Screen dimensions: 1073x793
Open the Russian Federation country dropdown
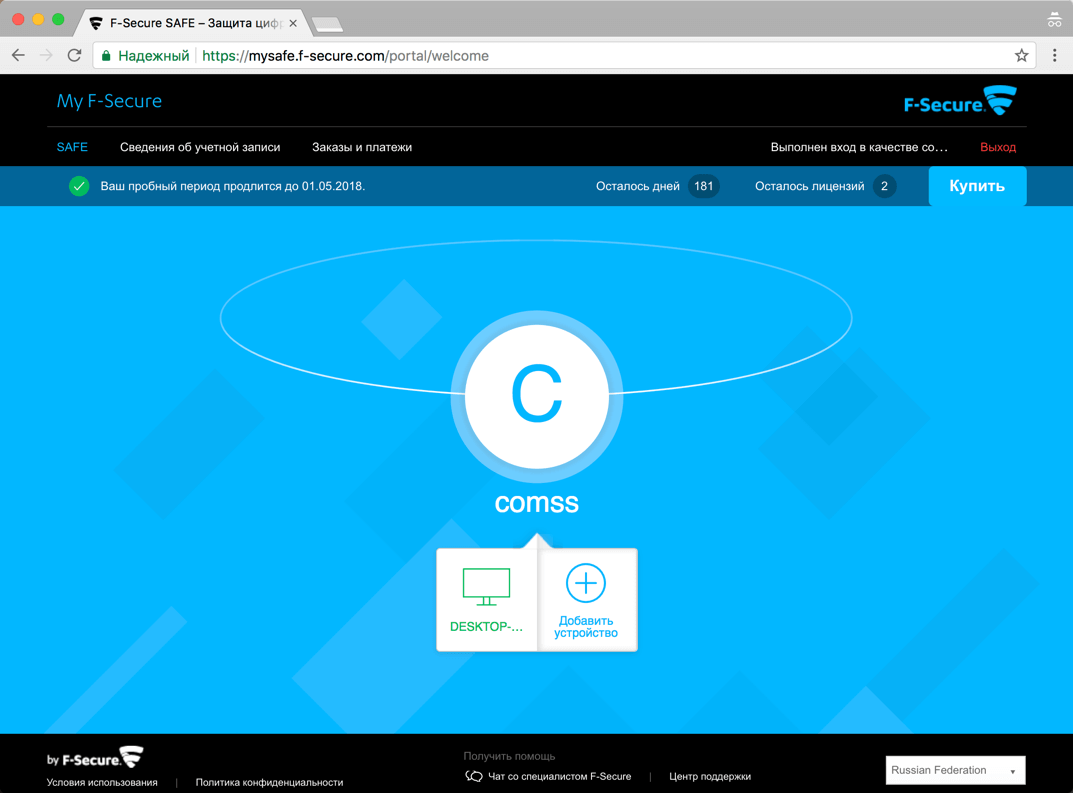[955, 770]
